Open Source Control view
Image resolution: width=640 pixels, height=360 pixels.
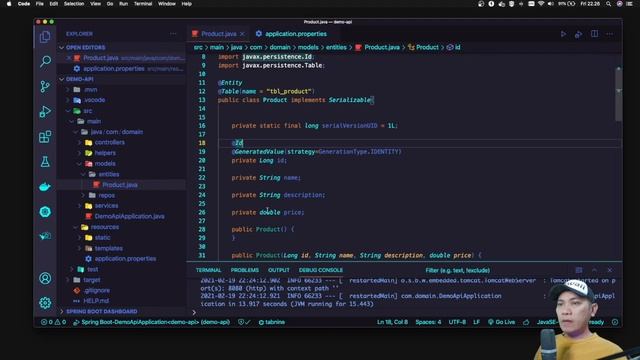[45, 87]
